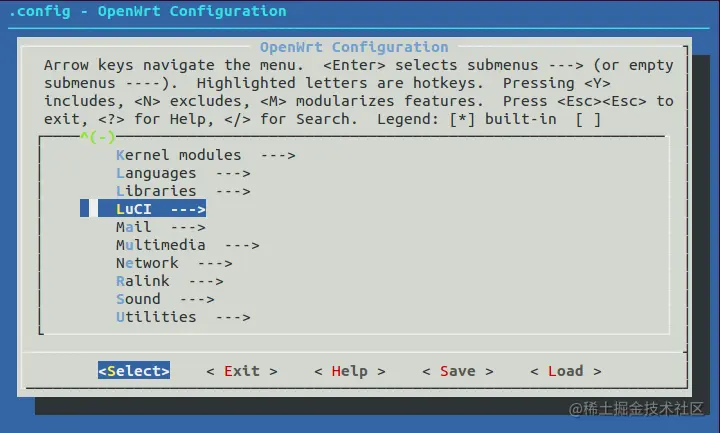Image resolution: width=720 pixels, height=433 pixels.
Task: Click the ^(-) scroll-up indicator
Action: 98,137
